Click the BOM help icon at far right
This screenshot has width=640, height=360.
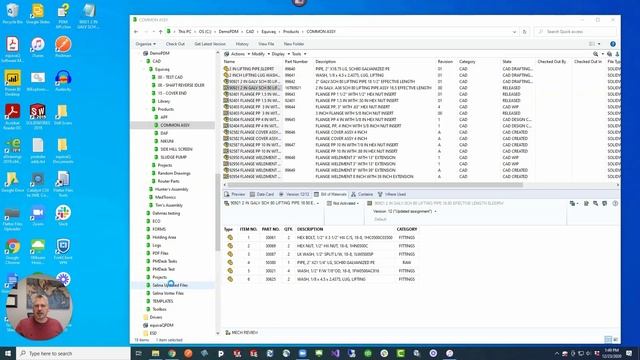tap(615, 203)
